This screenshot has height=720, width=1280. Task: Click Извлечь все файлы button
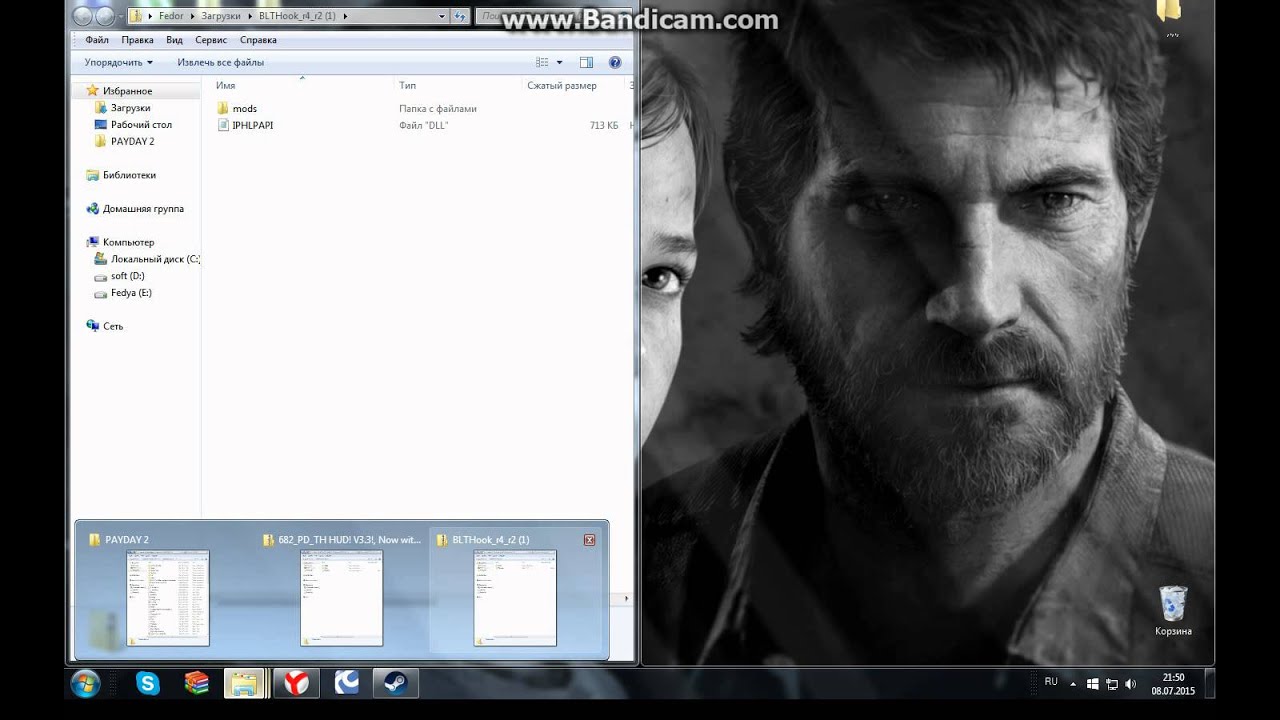[221, 62]
